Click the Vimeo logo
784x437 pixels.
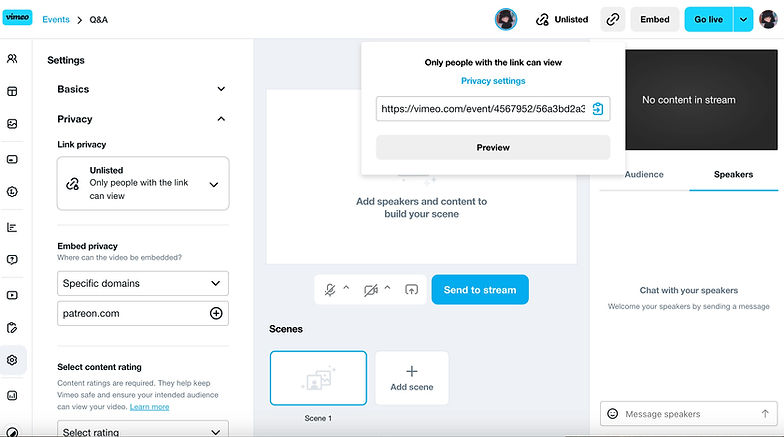[17, 18]
